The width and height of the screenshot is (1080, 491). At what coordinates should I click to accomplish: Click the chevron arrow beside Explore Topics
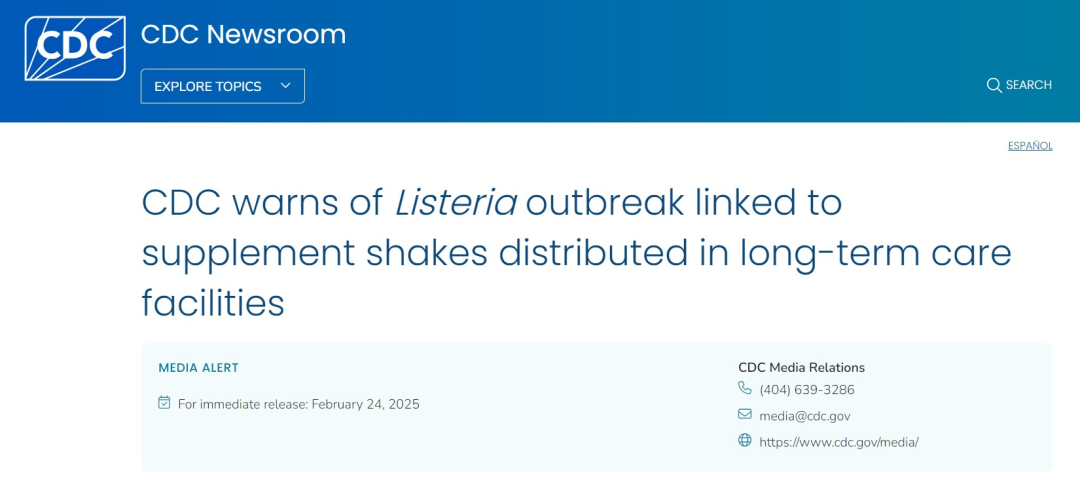(285, 86)
